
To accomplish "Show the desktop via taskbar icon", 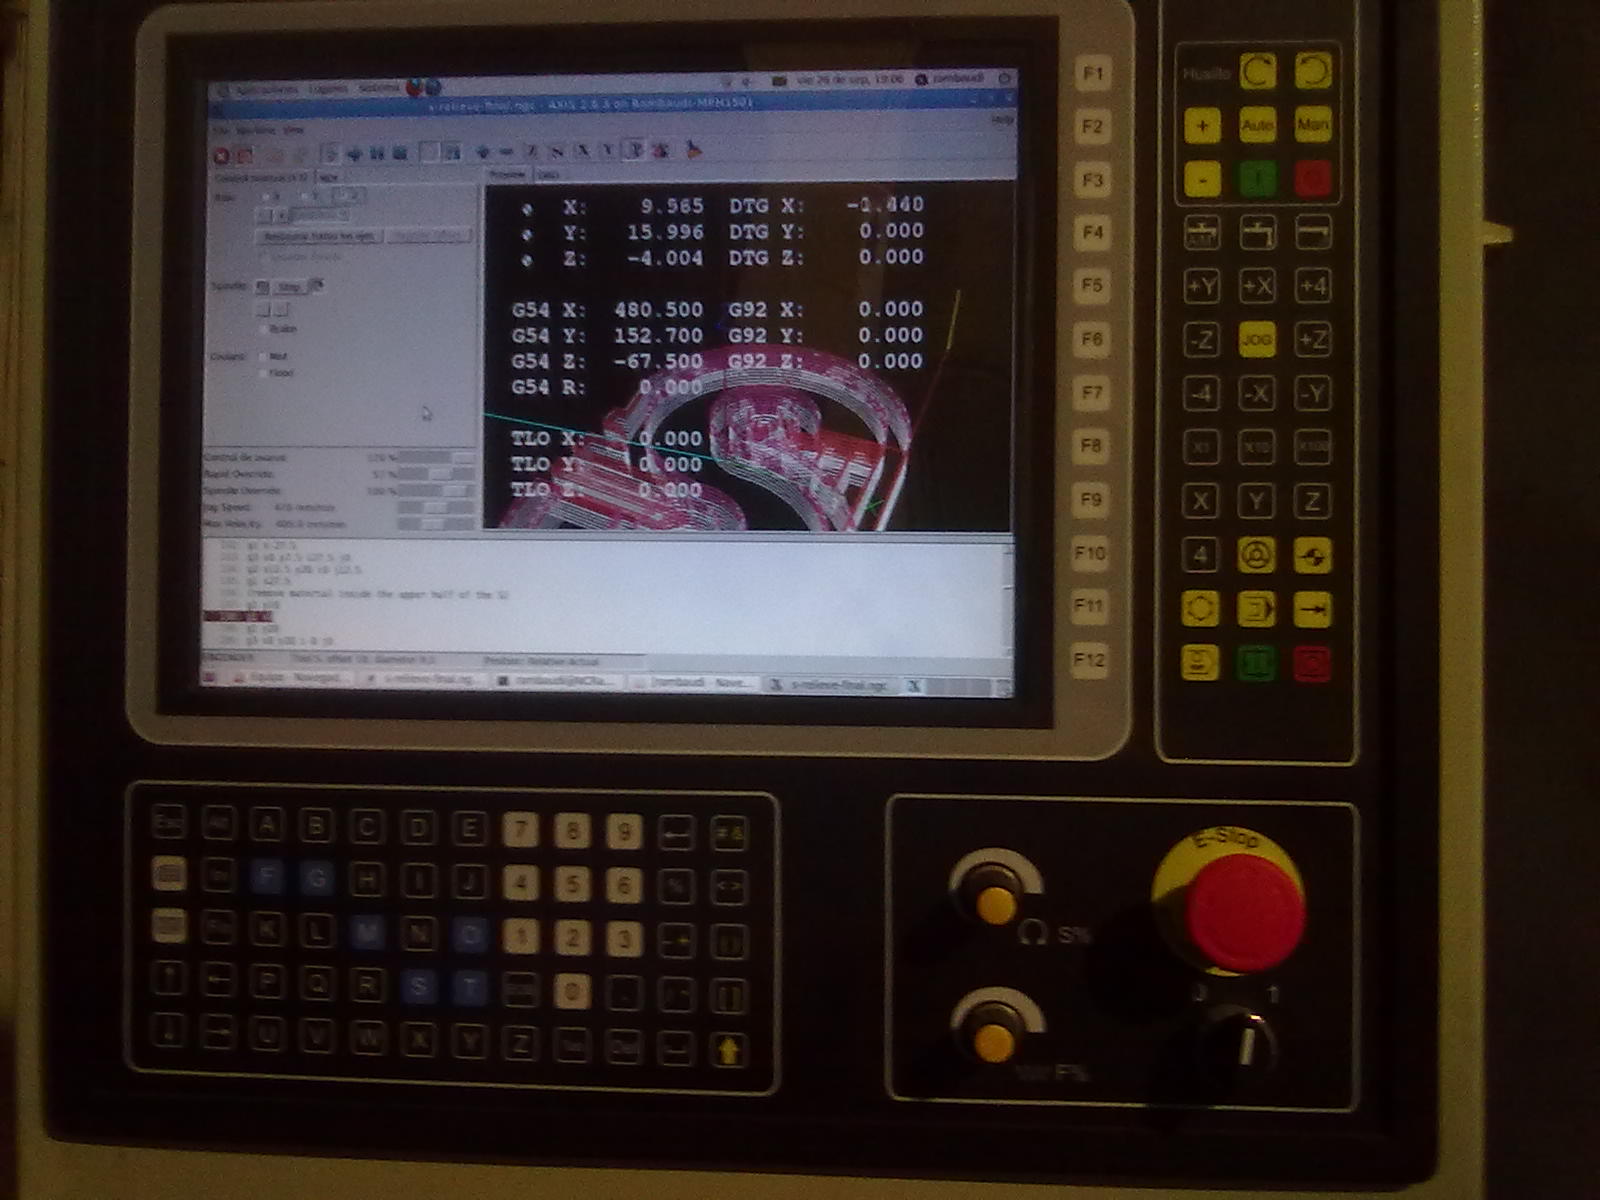I will pos(209,678).
